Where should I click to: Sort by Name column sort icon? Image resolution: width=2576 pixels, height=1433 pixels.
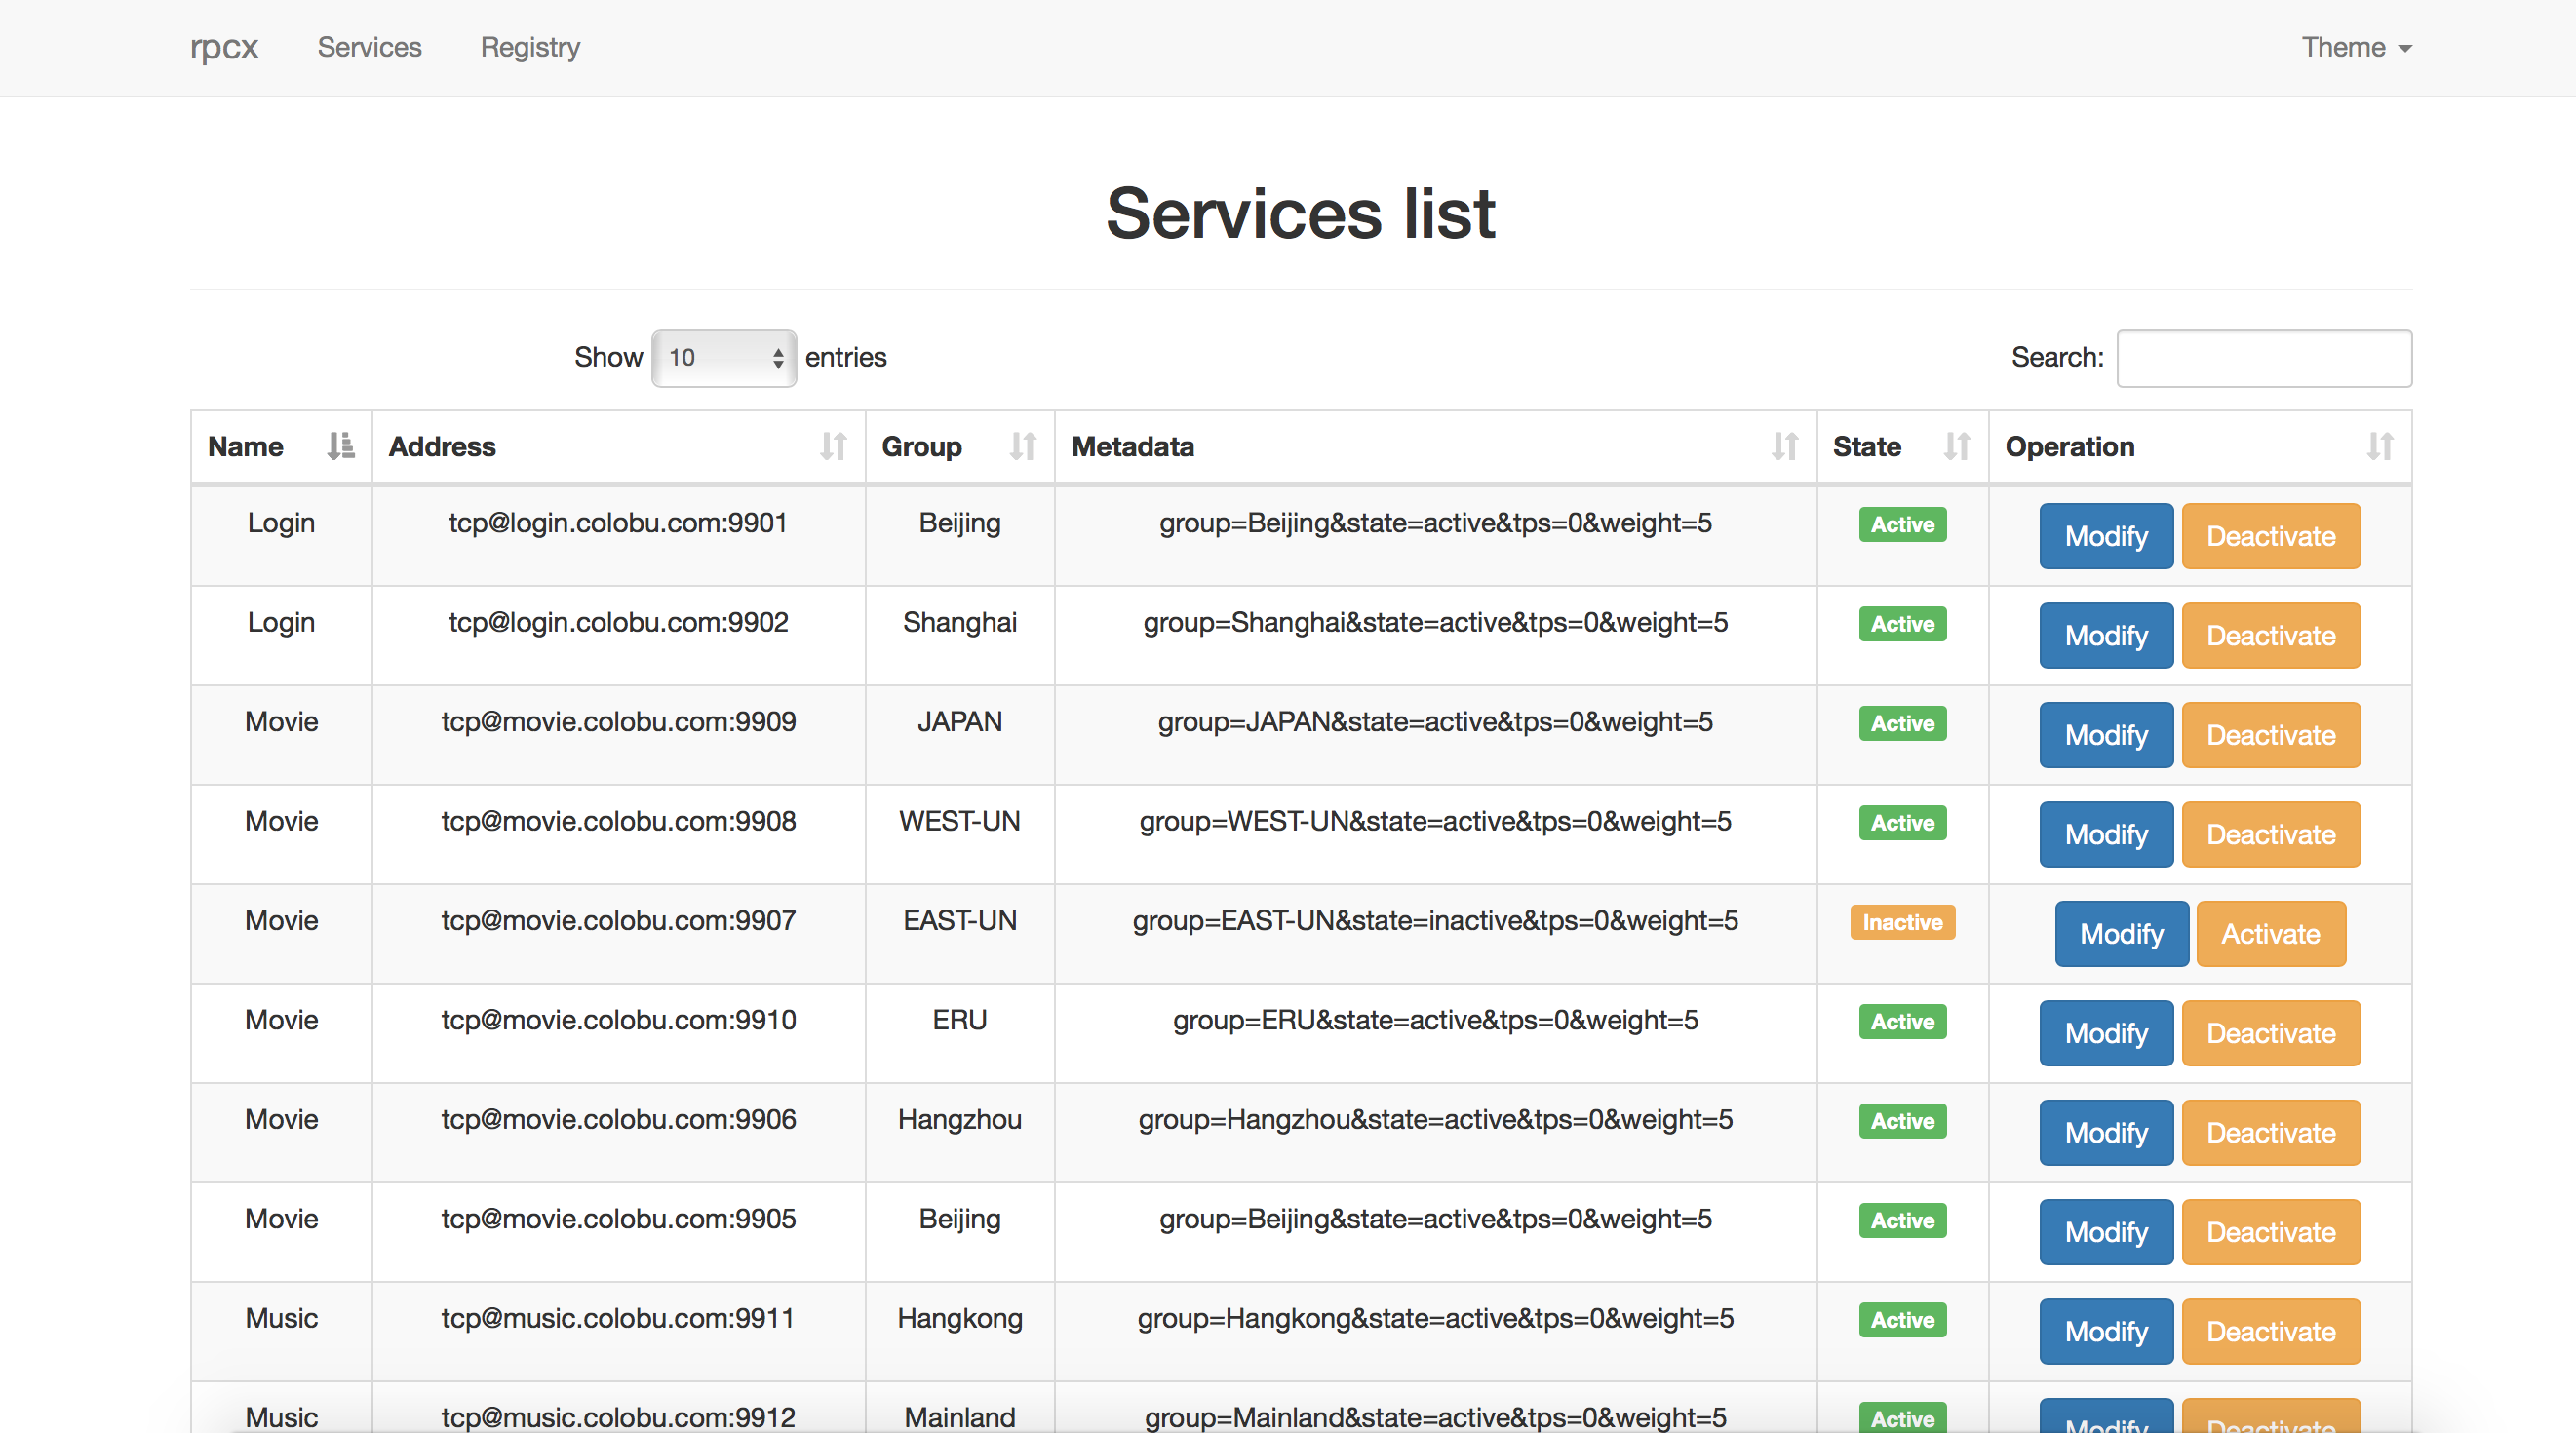click(340, 446)
